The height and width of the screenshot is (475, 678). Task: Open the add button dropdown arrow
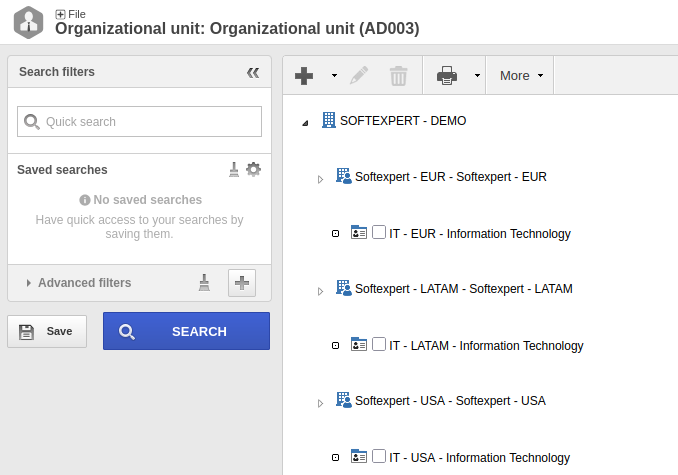pyautogui.click(x=334, y=76)
